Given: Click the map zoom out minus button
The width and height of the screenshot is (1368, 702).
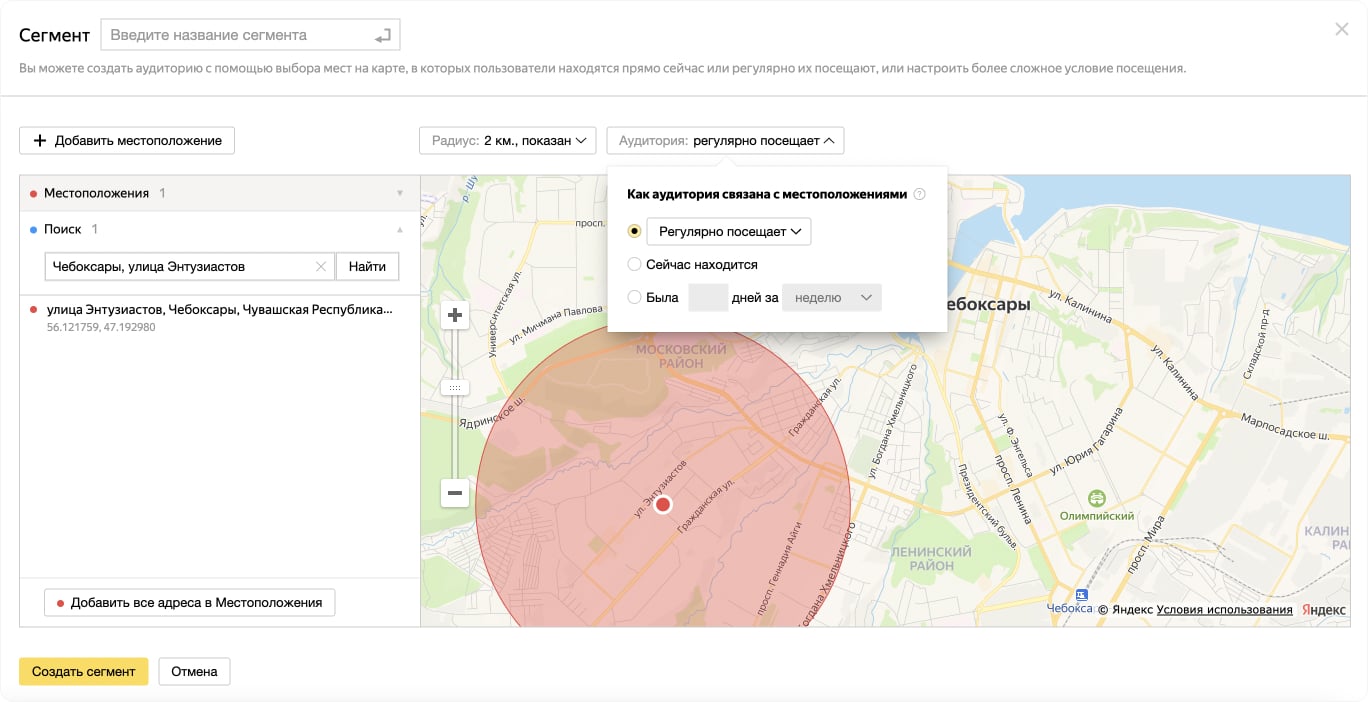Looking at the screenshot, I should (x=455, y=492).
